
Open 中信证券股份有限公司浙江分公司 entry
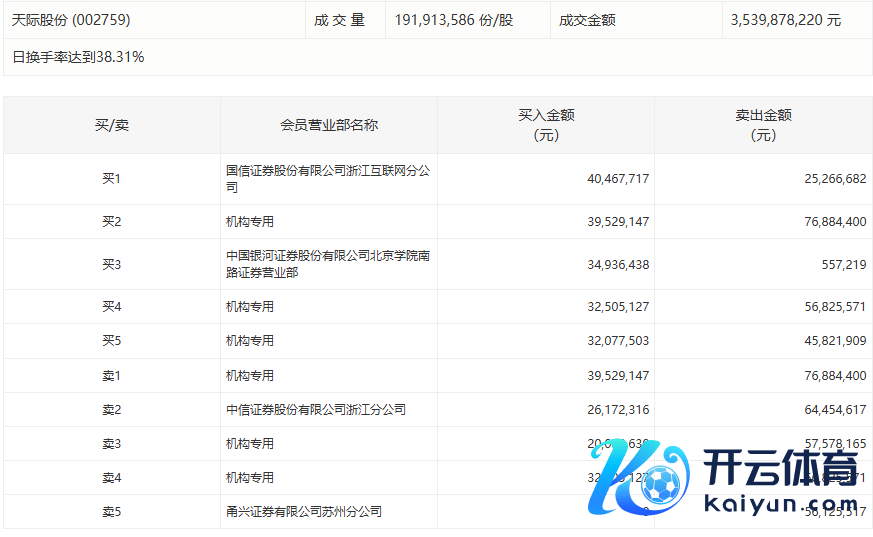316,410
